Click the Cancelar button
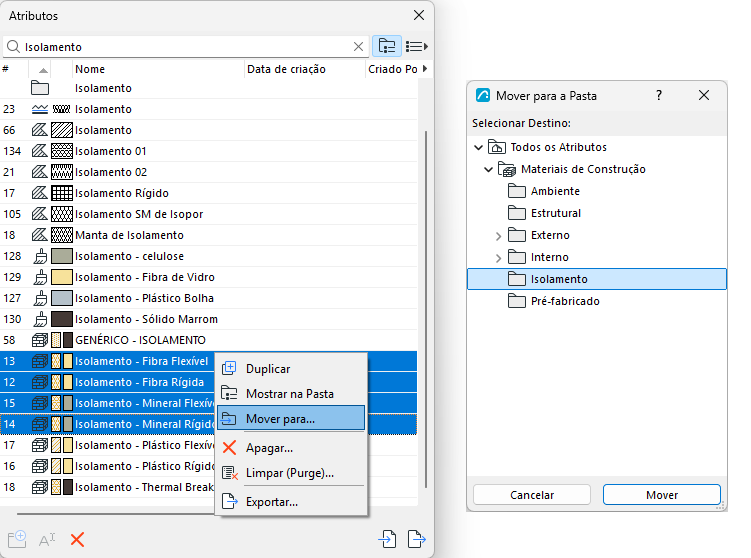The height and width of the screenshot is (558, 751). click(x=532, y=495)
